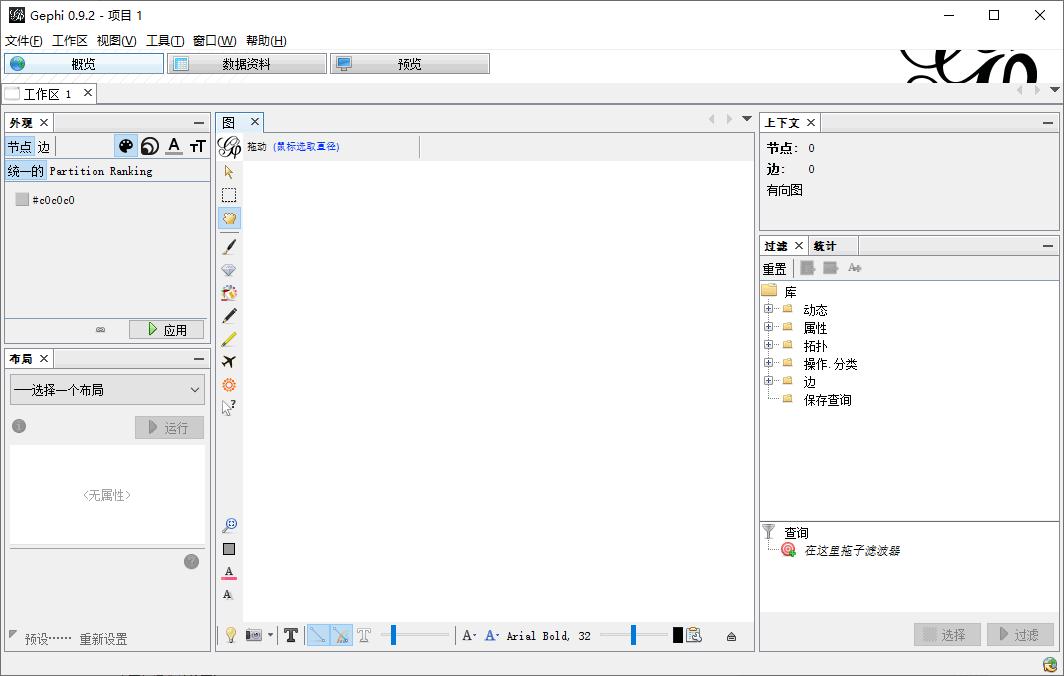Click the Arial Bold, 32 font link
1064x676 pixels.
[x=548, y=636]
